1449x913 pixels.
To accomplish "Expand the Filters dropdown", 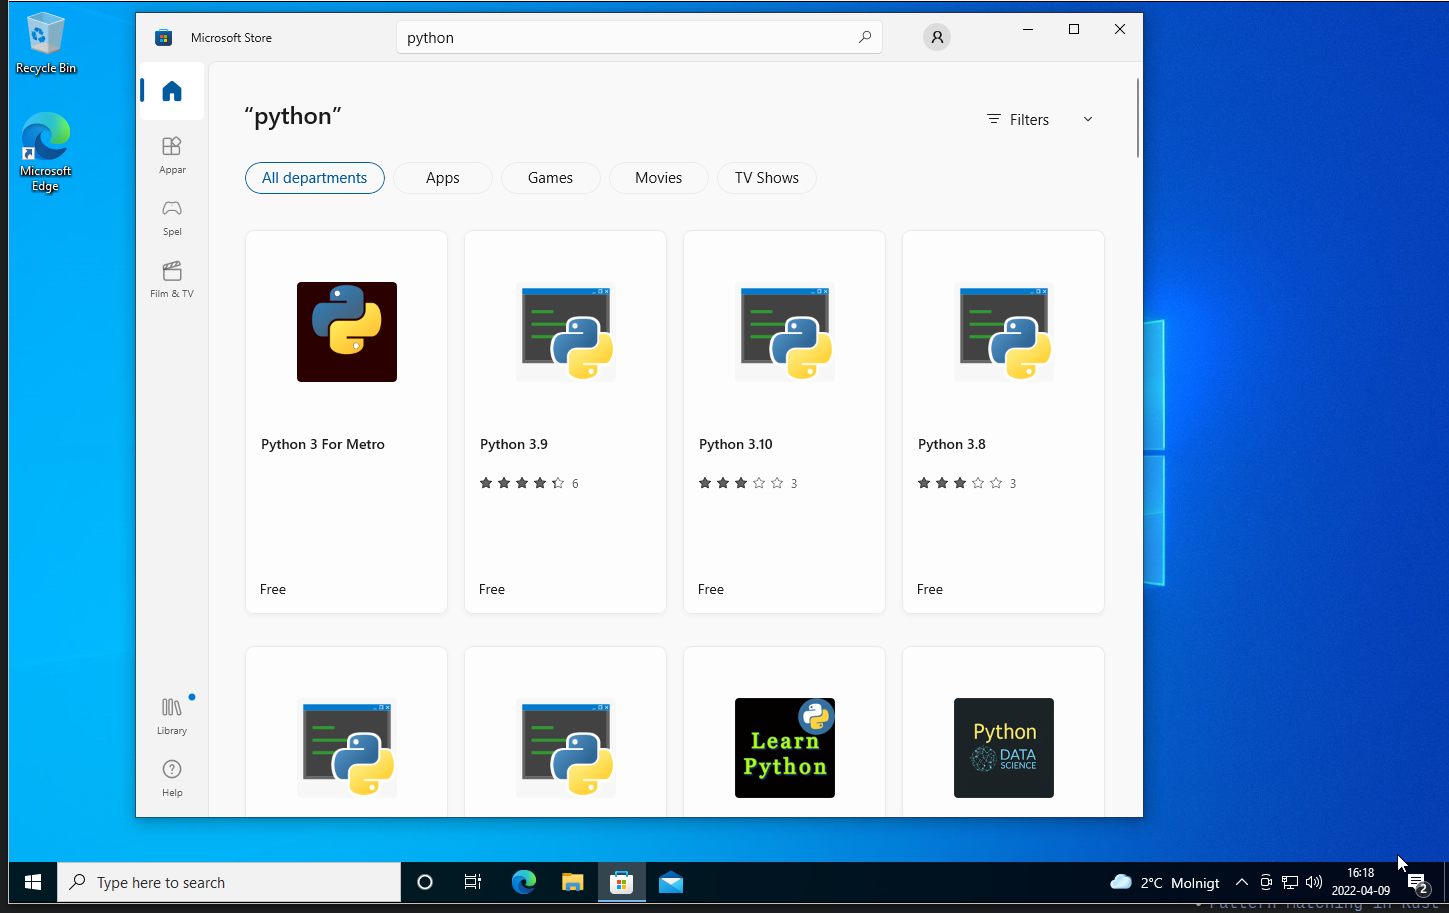I will coord(1040,119).
